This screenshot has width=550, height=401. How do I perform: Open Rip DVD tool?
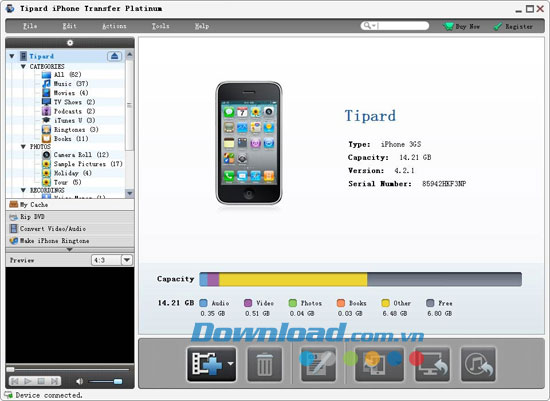click(x=70, y=217)
